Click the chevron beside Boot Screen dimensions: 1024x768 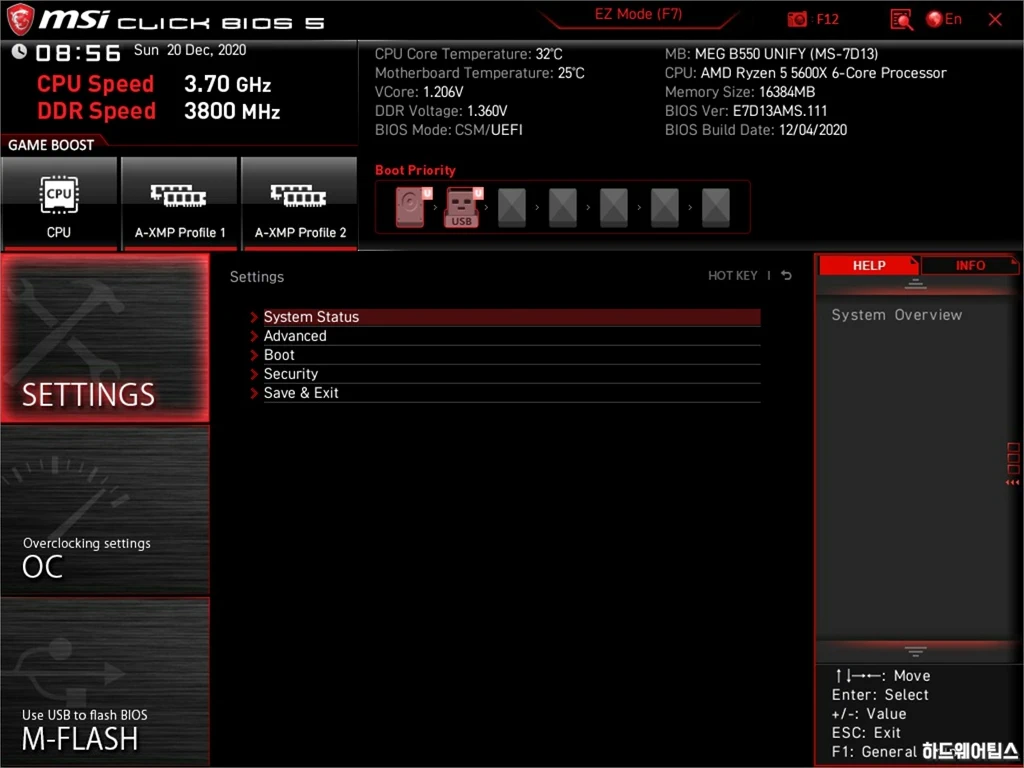click(x=254, y=355)
